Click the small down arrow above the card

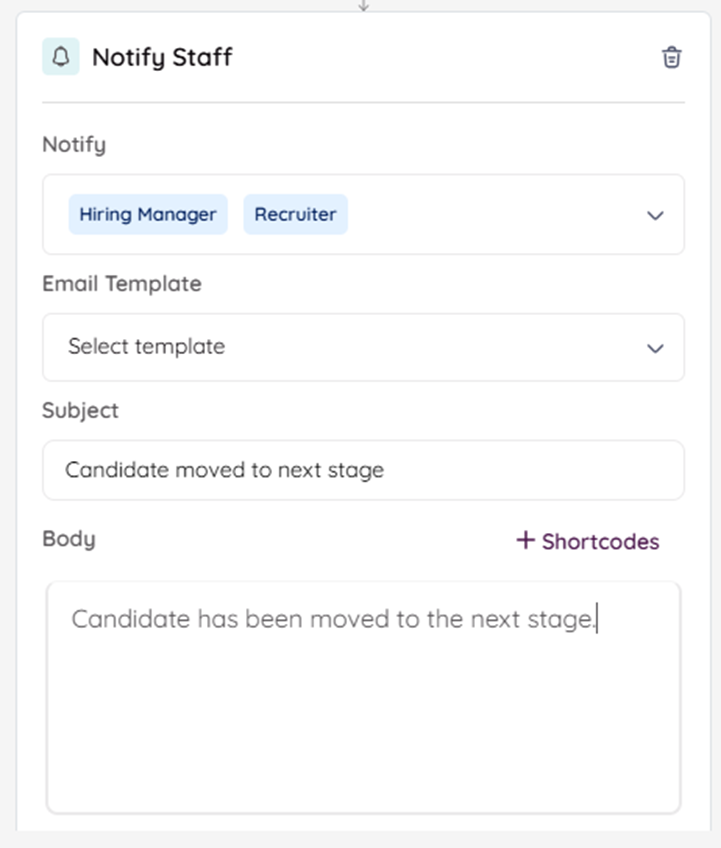(x=363, y=5)
